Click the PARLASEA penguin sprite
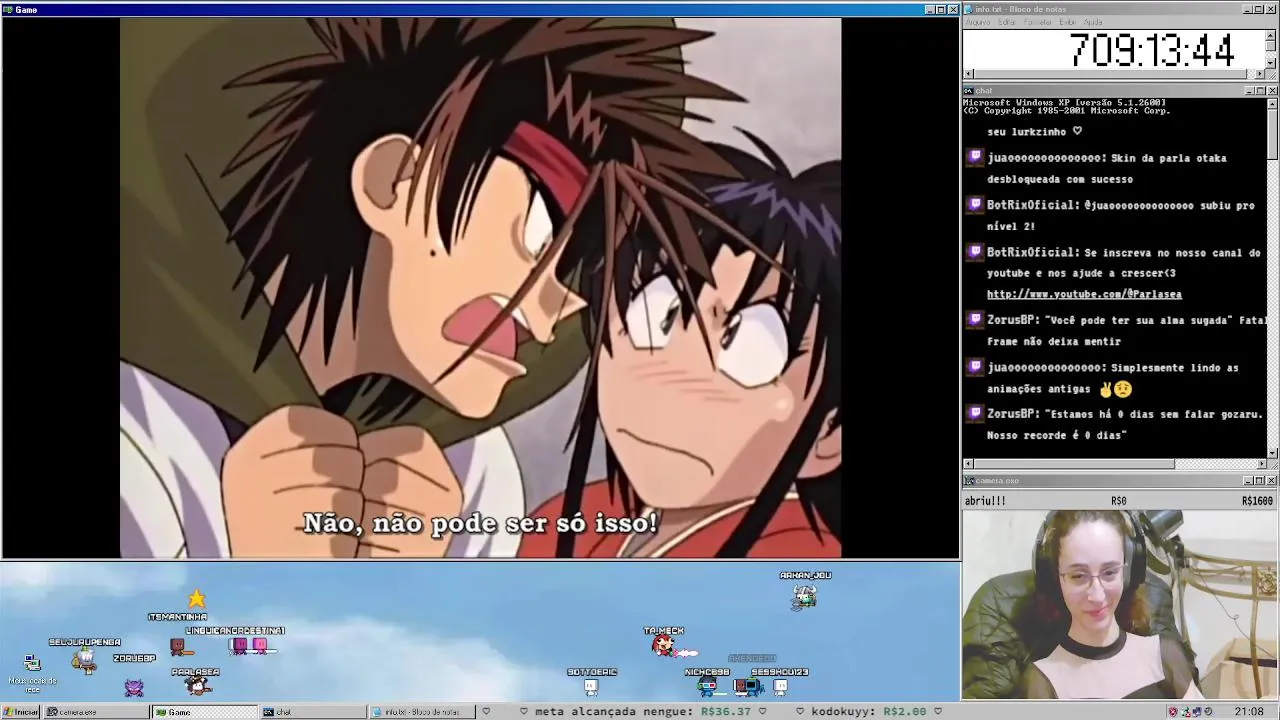Image resolution: width=1280 pixels, height=720 pixels. (x=198, y=686)
